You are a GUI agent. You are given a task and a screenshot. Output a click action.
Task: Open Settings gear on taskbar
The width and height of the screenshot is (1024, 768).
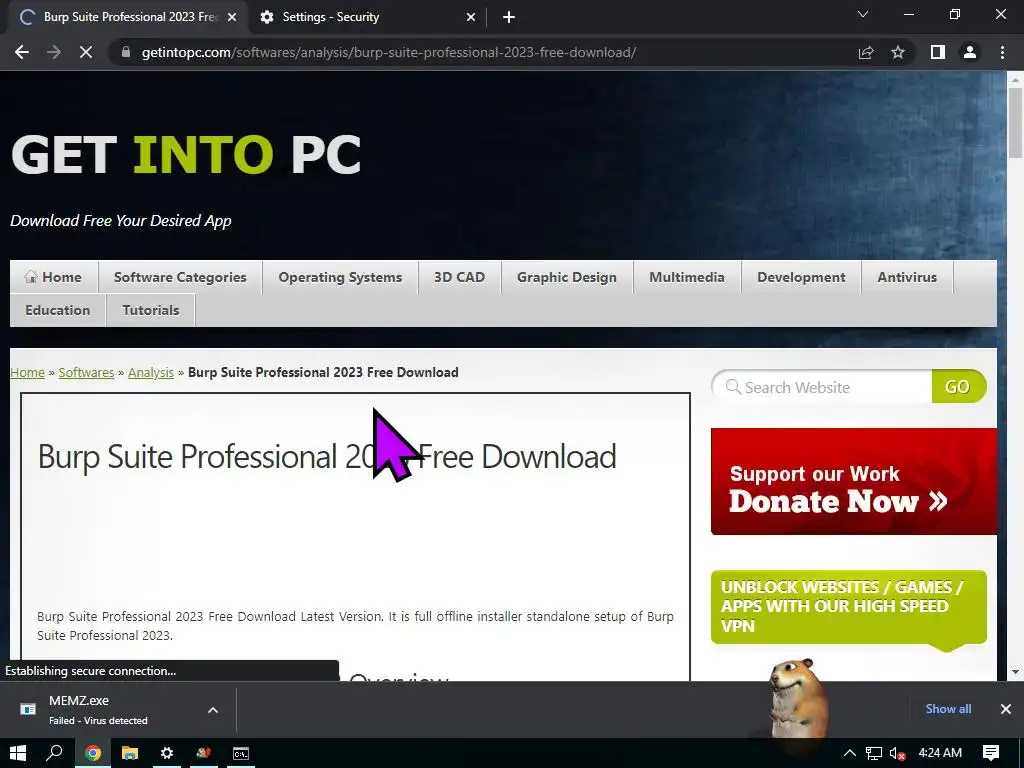167,753
